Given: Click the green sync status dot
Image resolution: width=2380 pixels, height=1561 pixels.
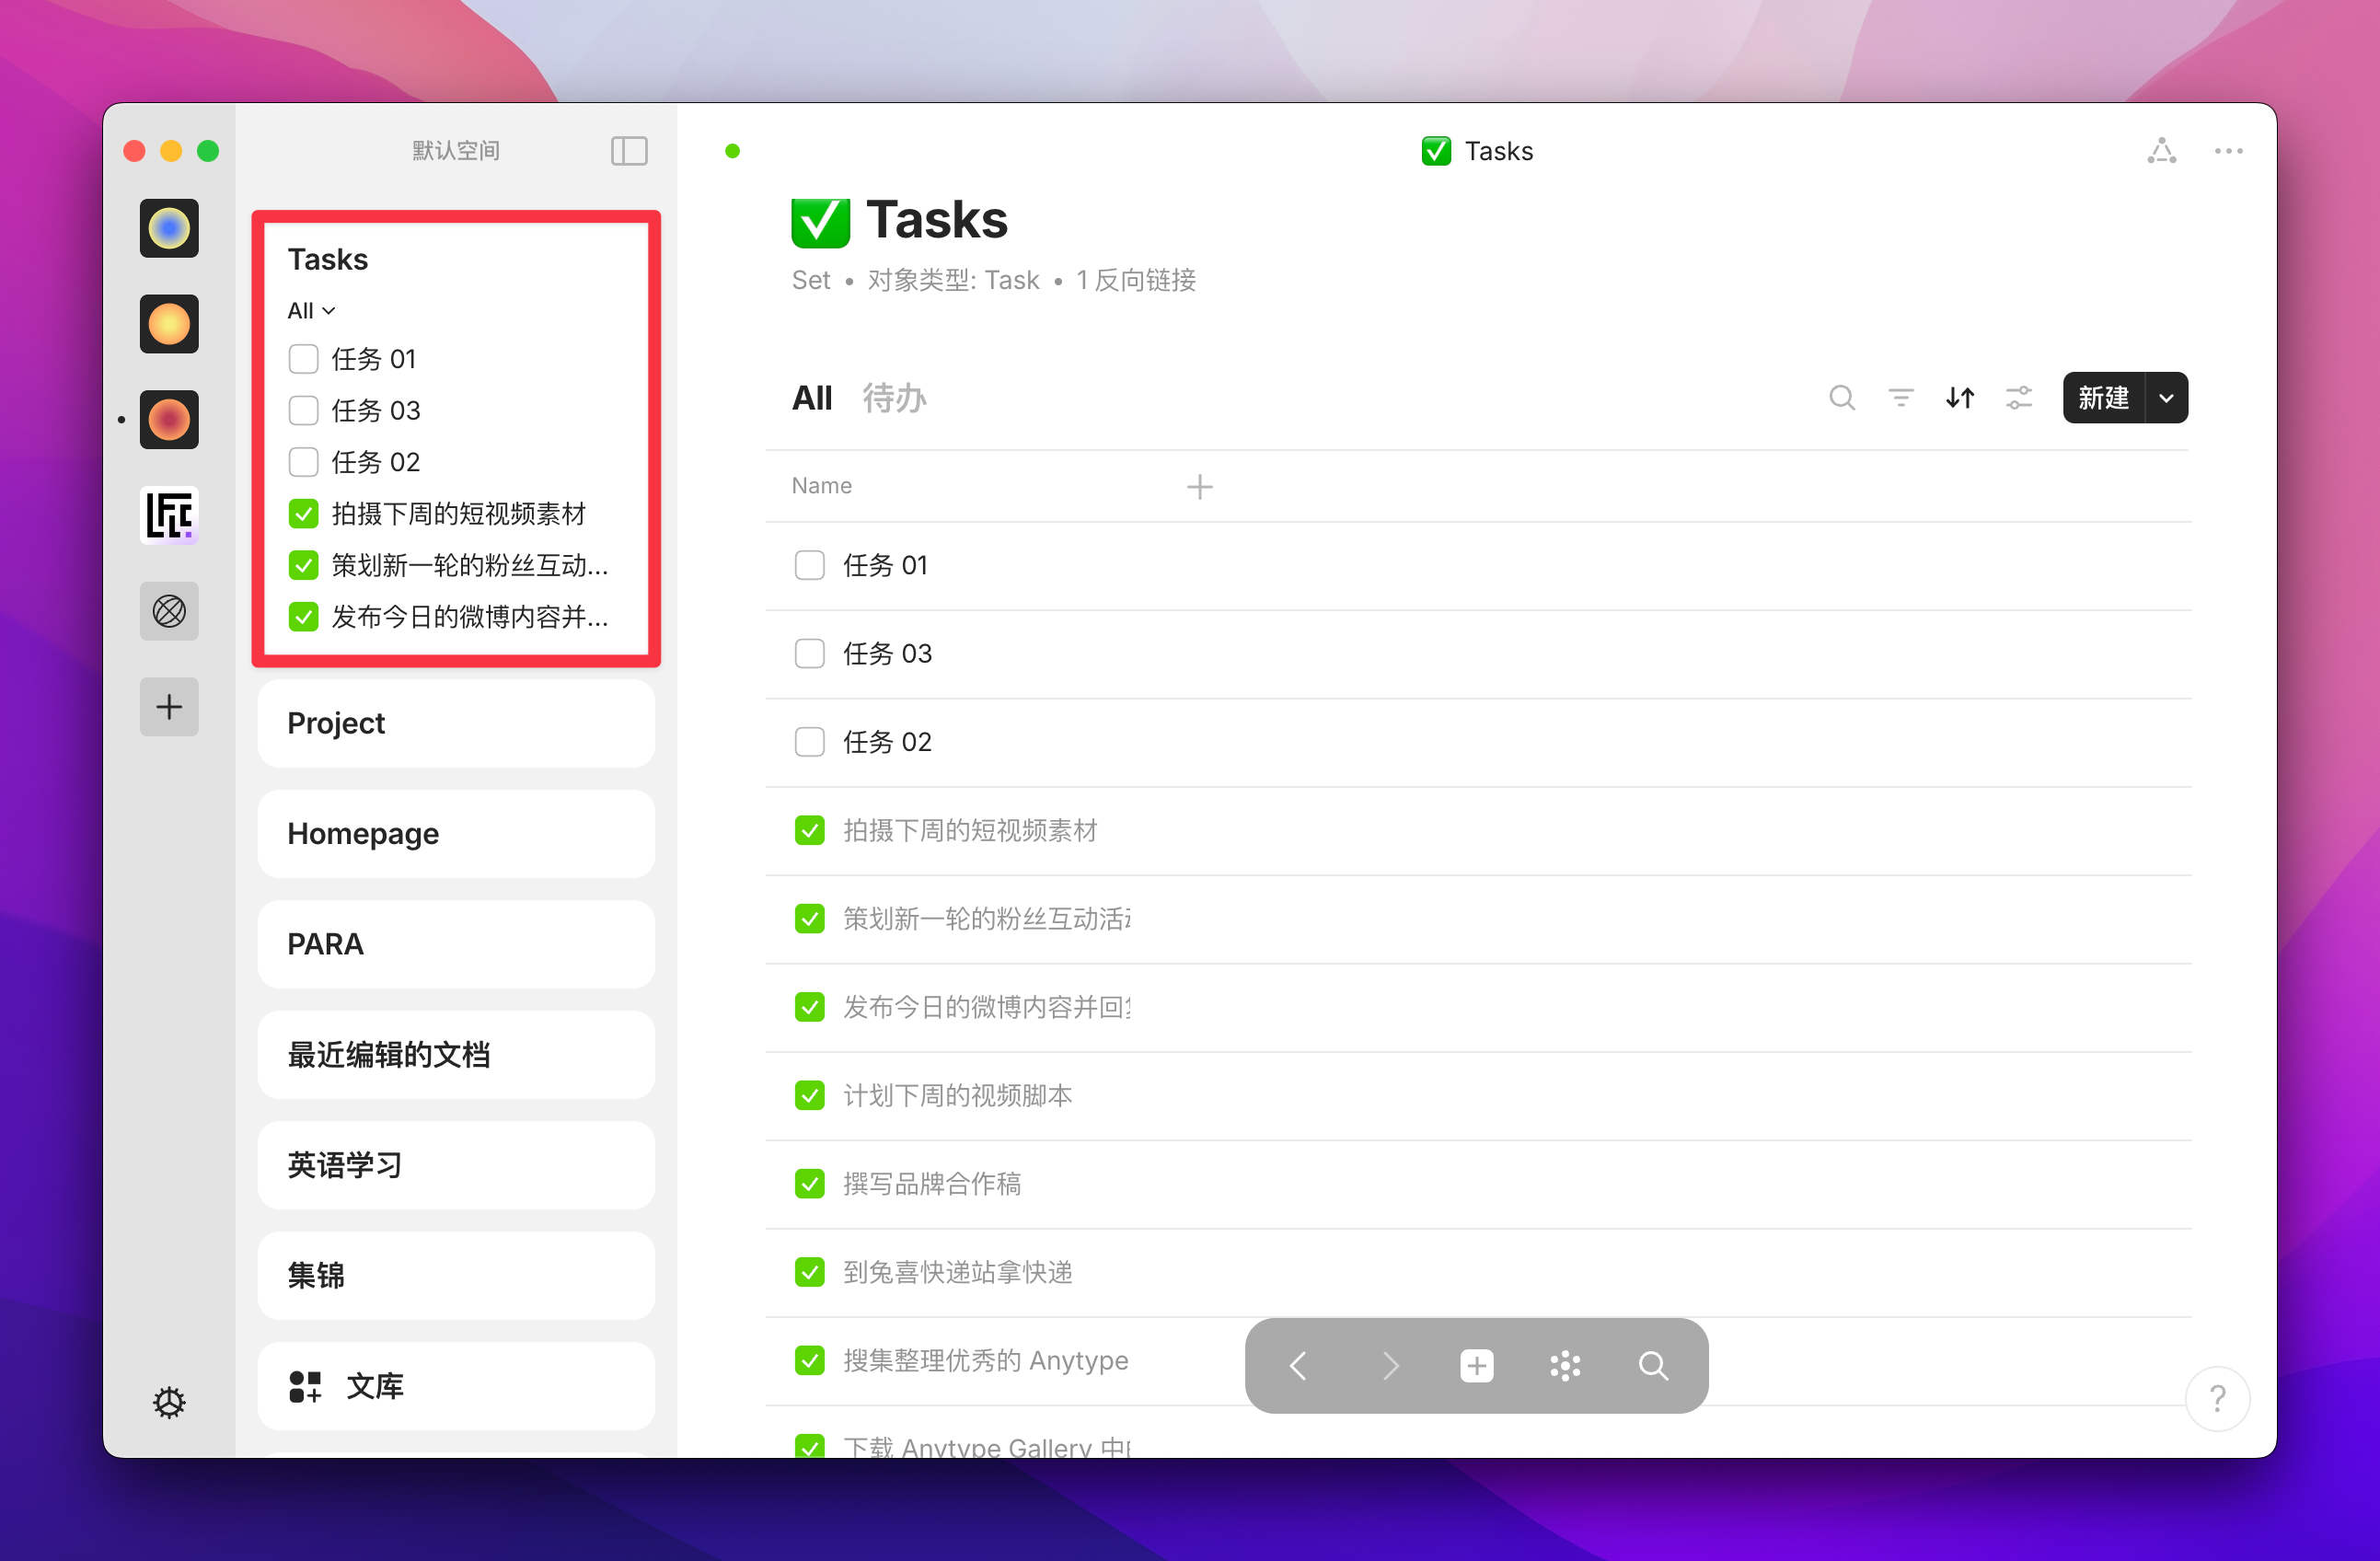Looking at the screenshot, I should (x=733, y=151).
